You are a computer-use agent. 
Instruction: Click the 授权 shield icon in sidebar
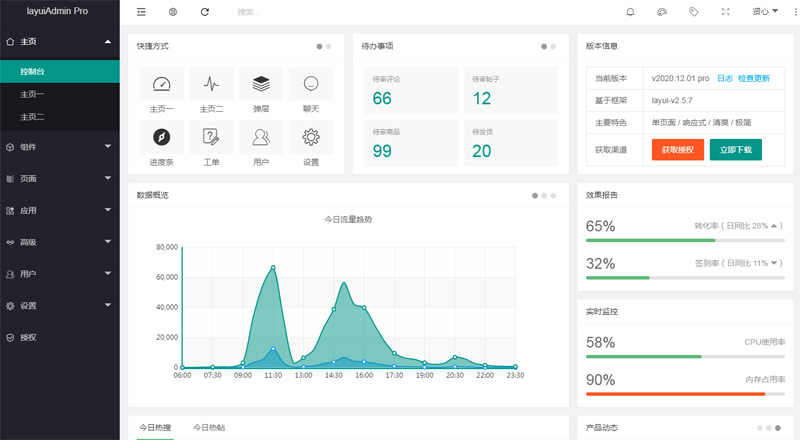[x=10, y=337]
